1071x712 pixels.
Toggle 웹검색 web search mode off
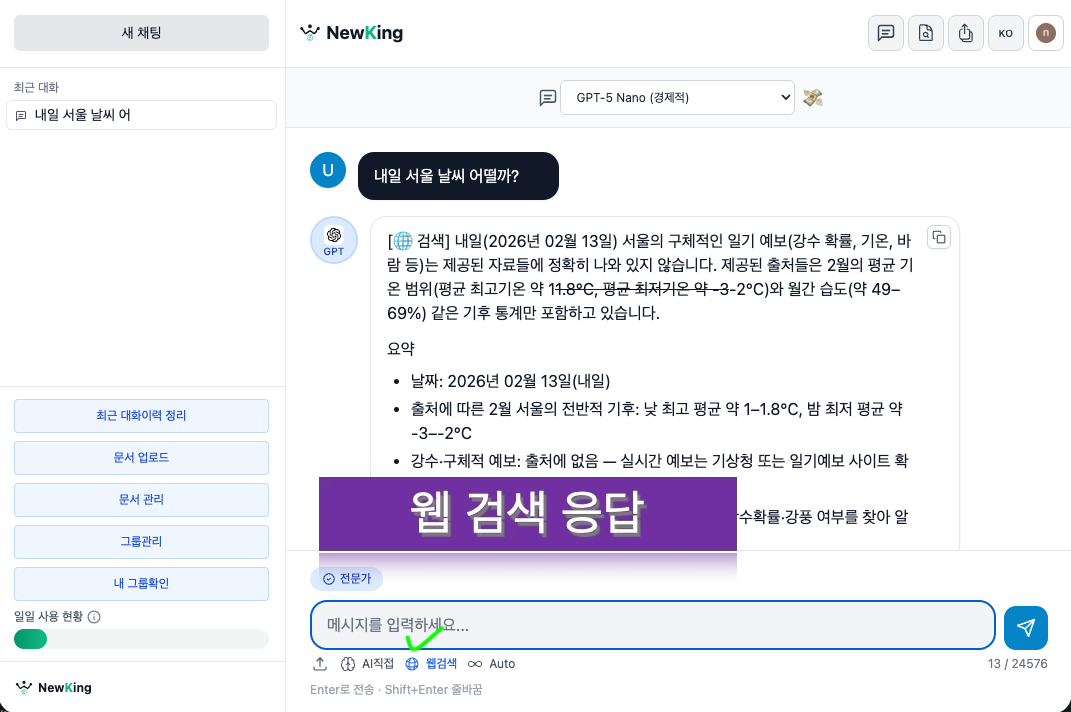coord(433,663)
